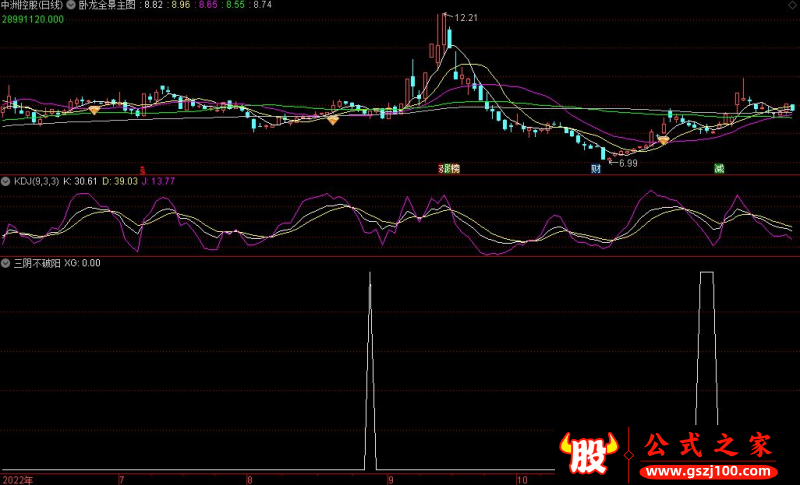The width and height of the screenshot is (800, 485).
Task: Click the 涨榜 marker at chart bottom
Action: tap(449, 168)
